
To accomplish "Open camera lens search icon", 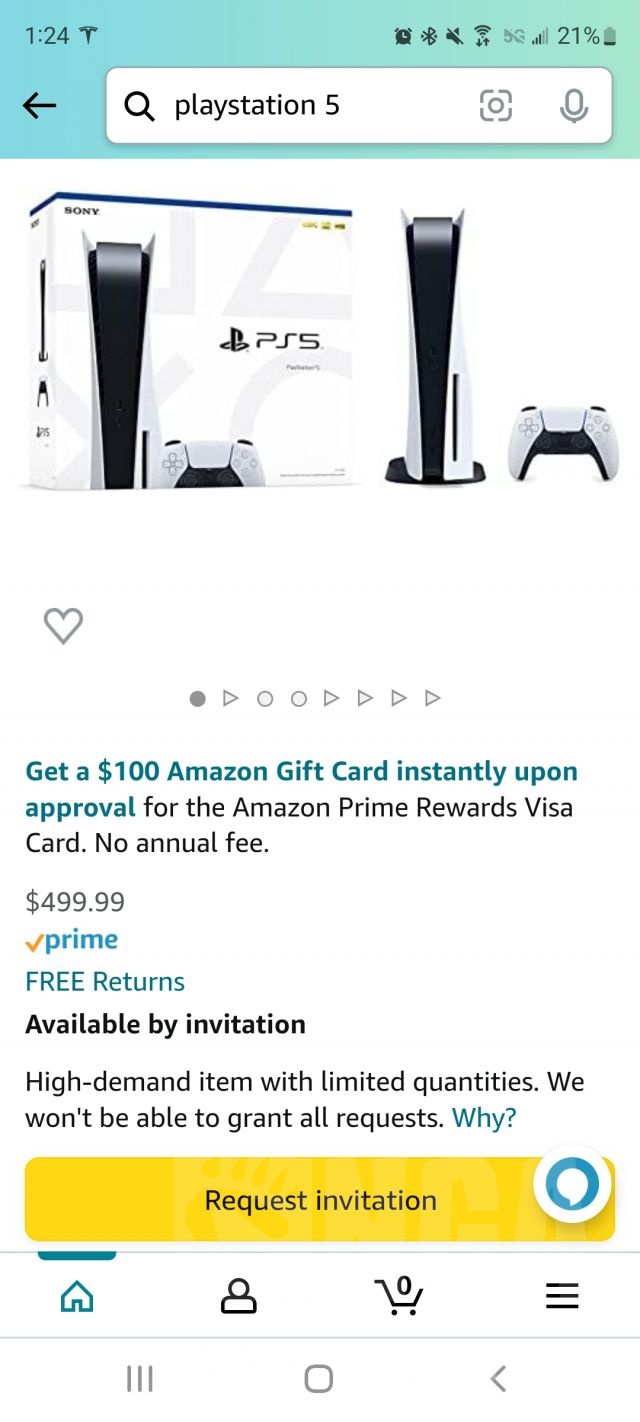I will (496, 105).
